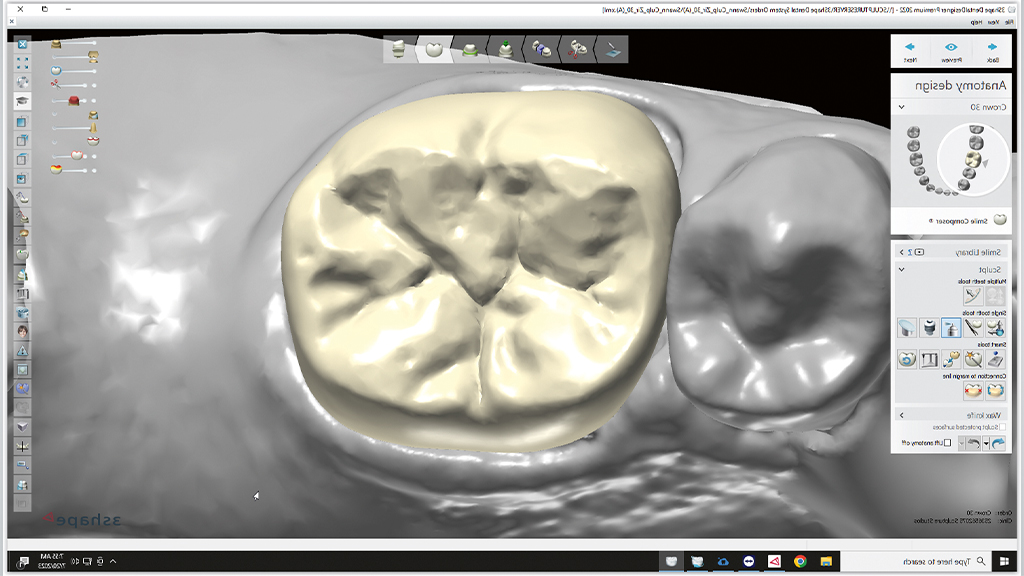Select the active crown anatomy workflow step

coord(434,49)
